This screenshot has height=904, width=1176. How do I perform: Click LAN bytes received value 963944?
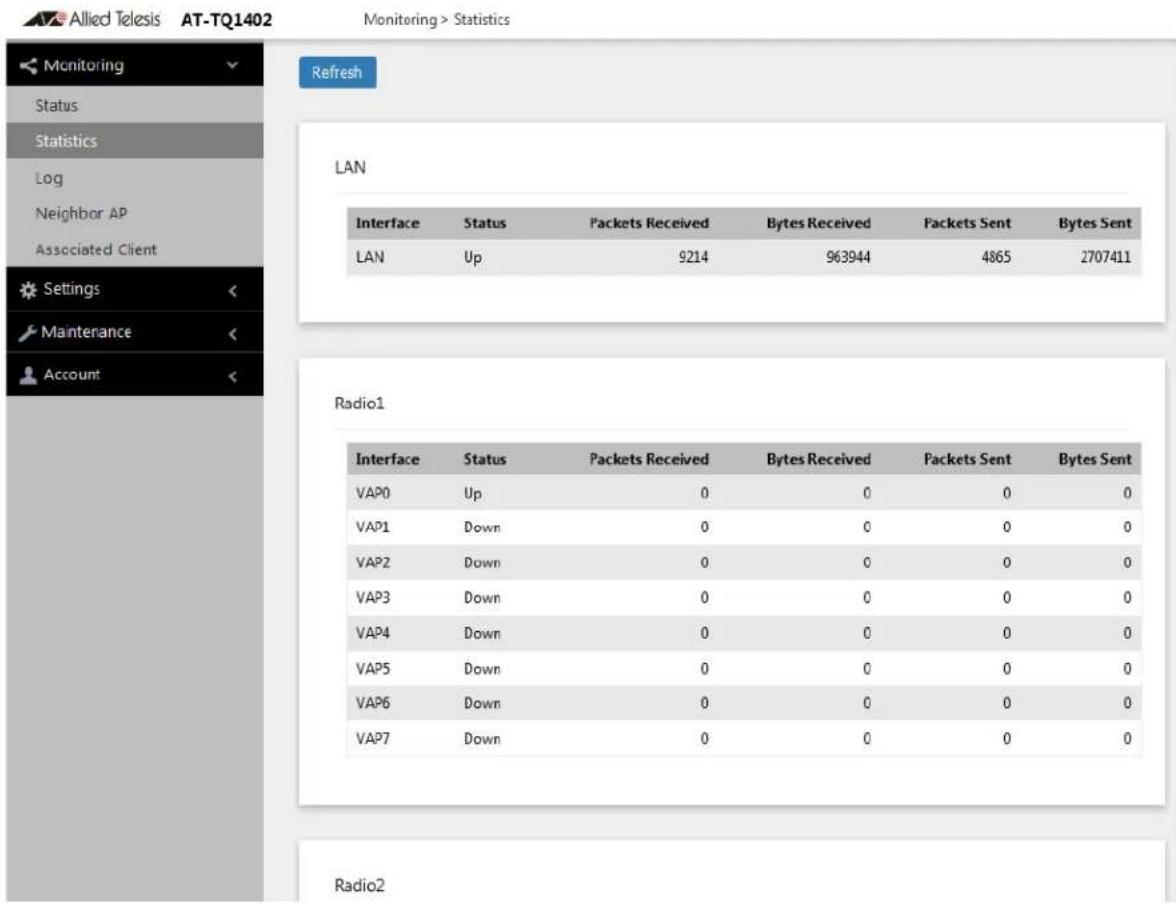pyautogui.click(x=848, y=257)
